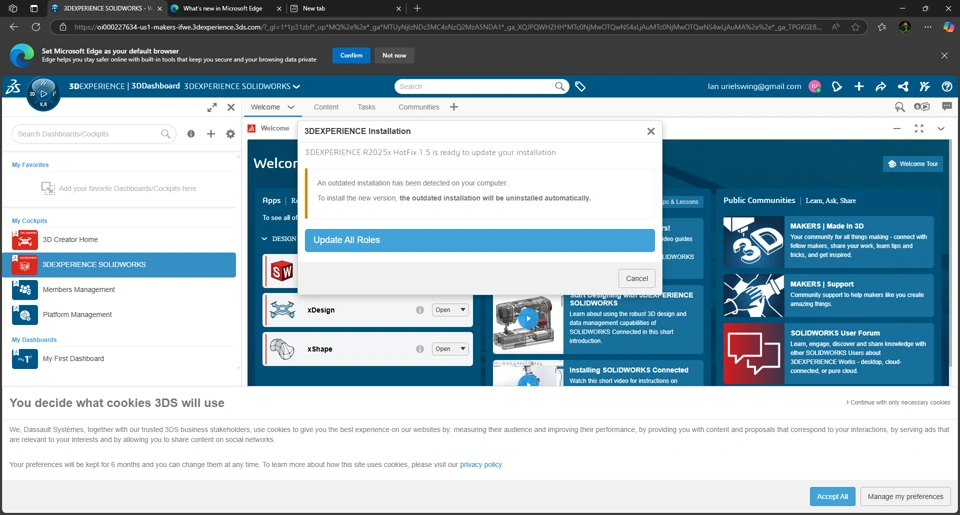This screenshot has width=960, height=515.
Task: Click the xDesign app icon
Action: (x=282, y=310)
